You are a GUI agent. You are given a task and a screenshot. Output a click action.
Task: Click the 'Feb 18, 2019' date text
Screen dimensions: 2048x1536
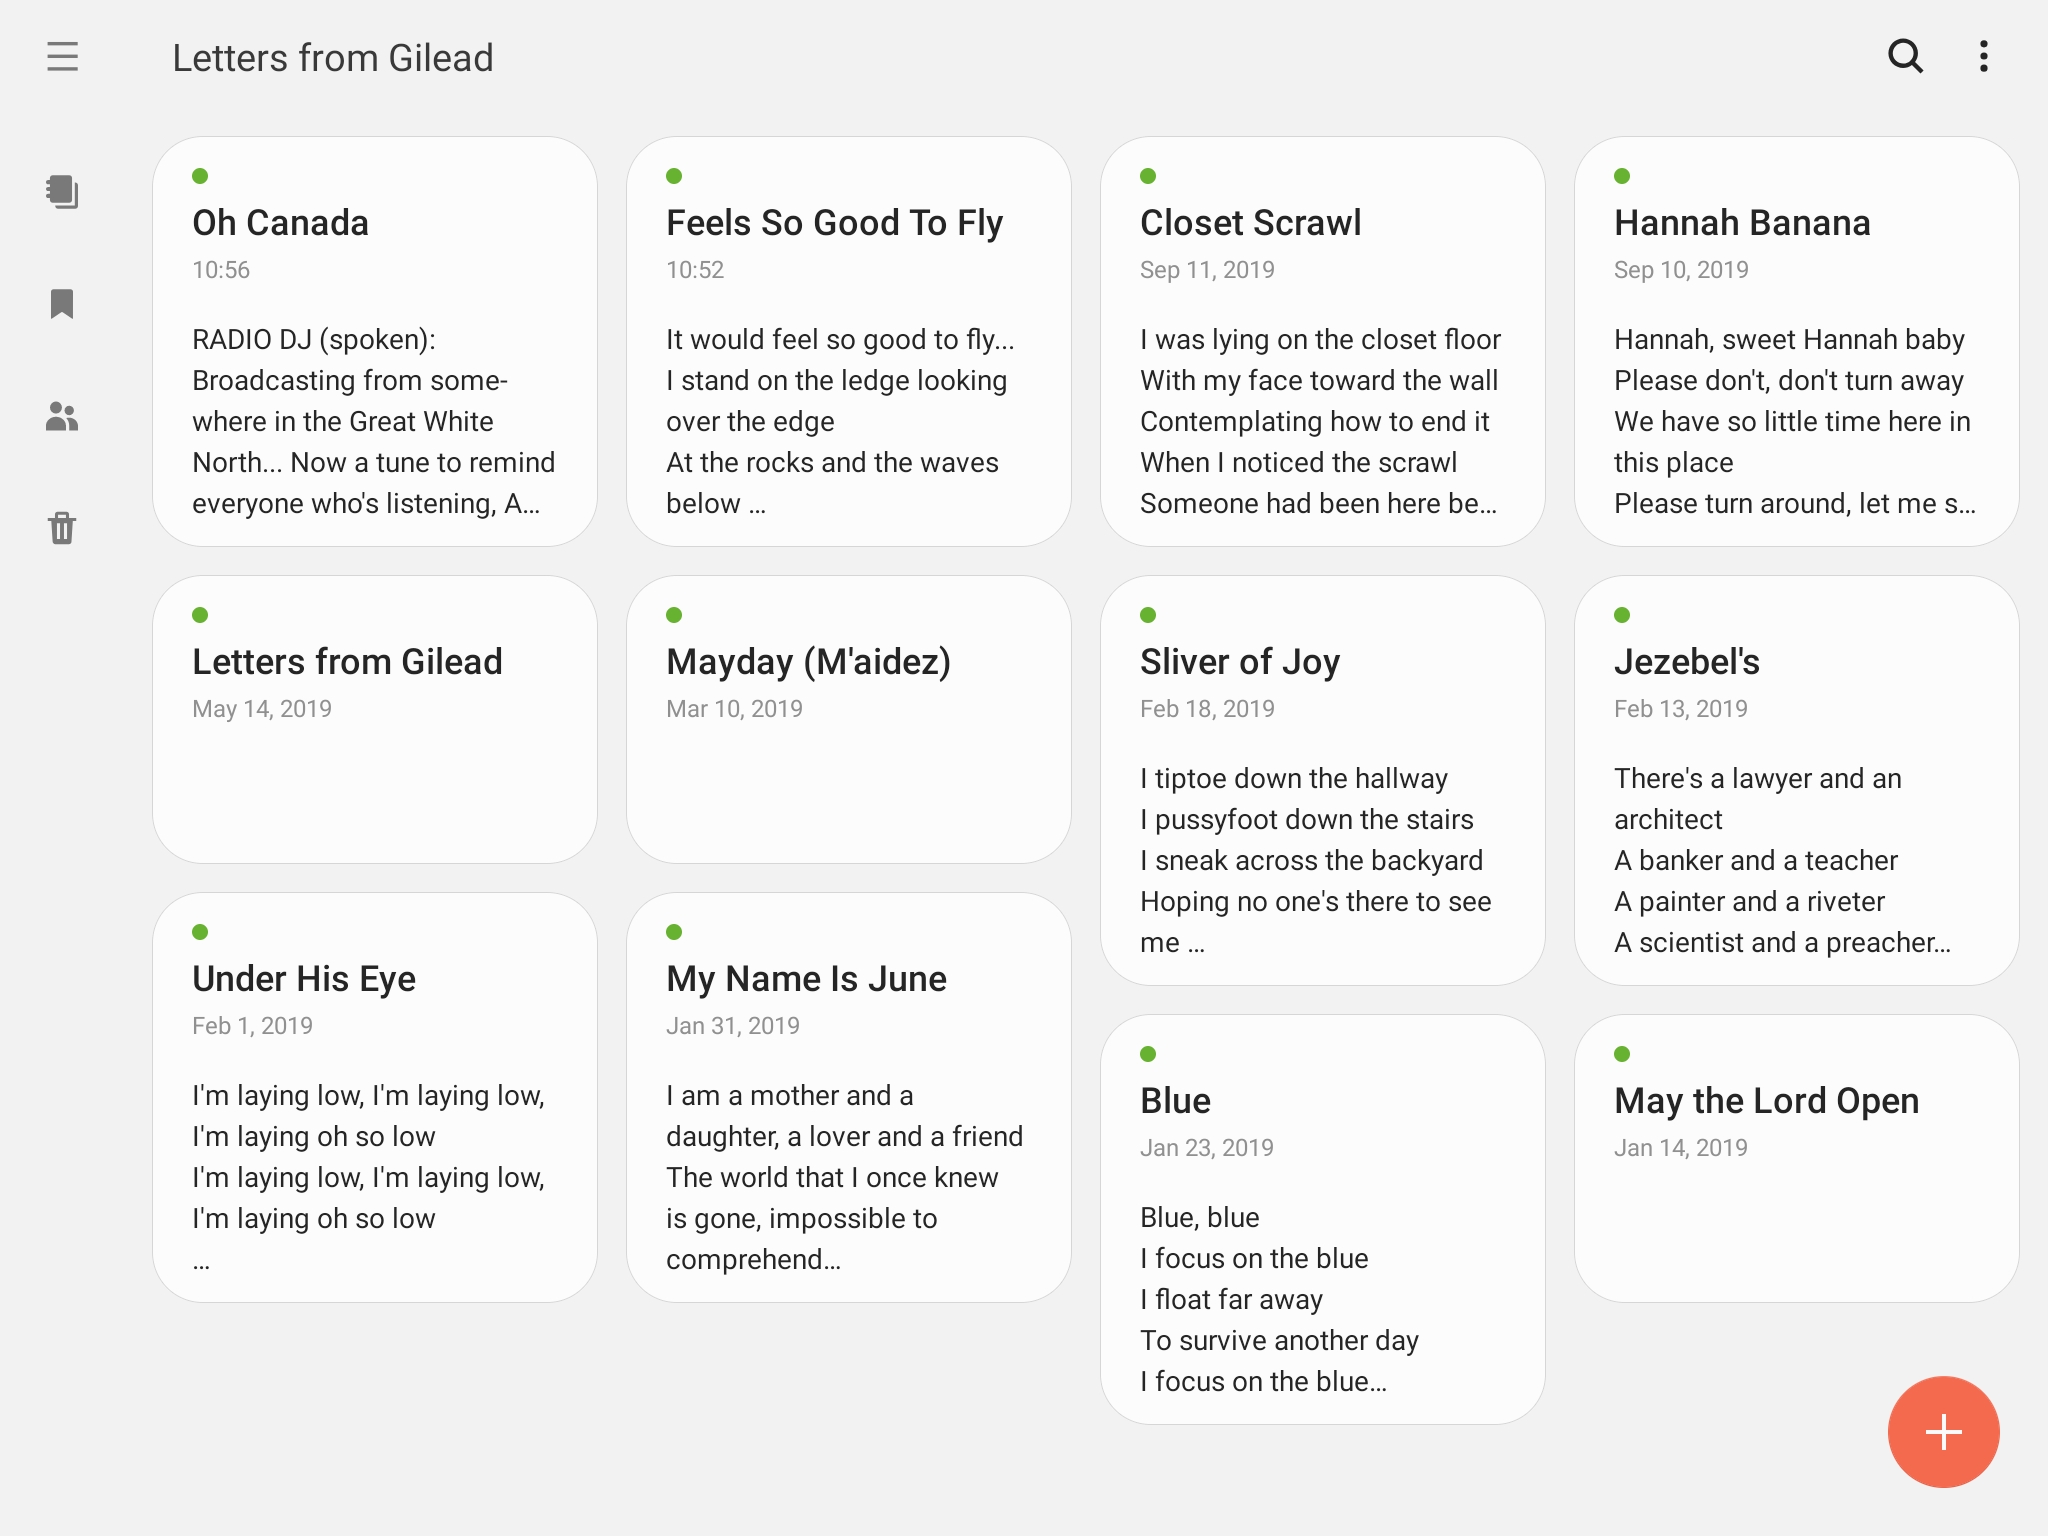(1207, 709)
